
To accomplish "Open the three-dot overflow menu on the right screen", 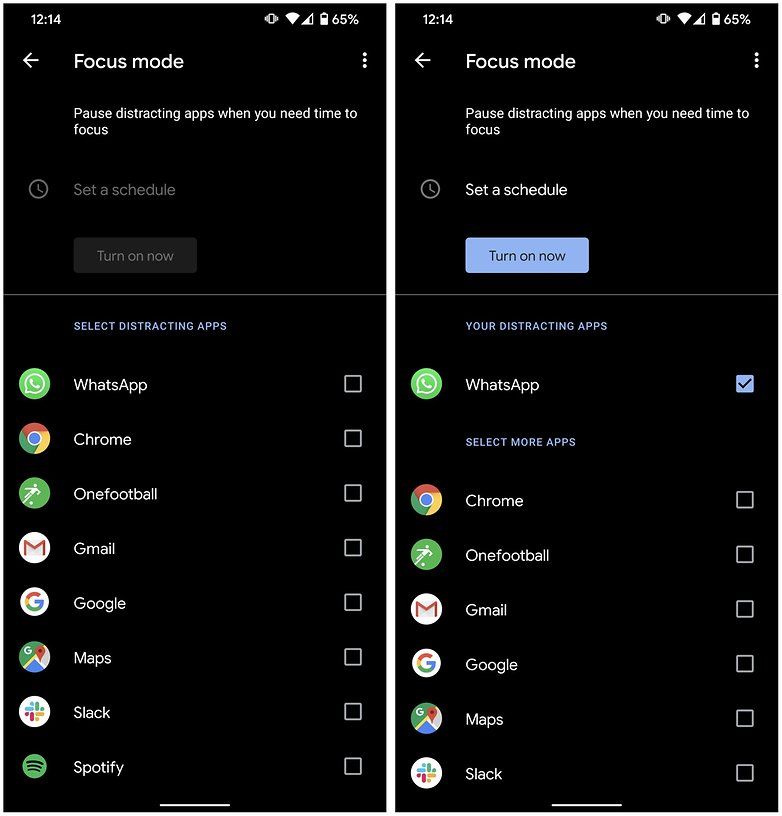I will tap(757, 60).
